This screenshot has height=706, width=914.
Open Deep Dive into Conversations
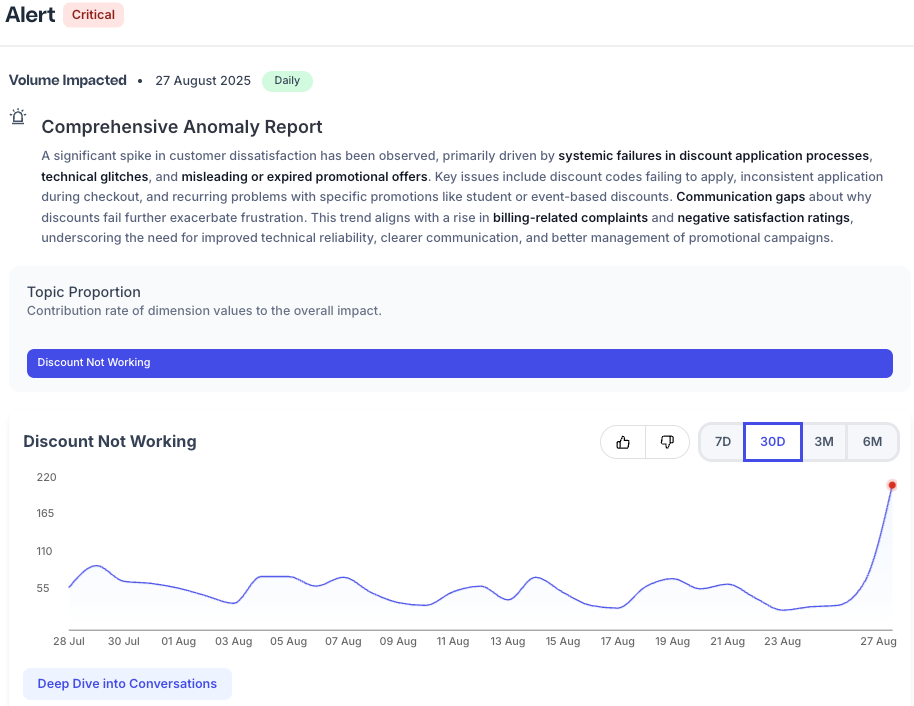click(x=127, y=683)
